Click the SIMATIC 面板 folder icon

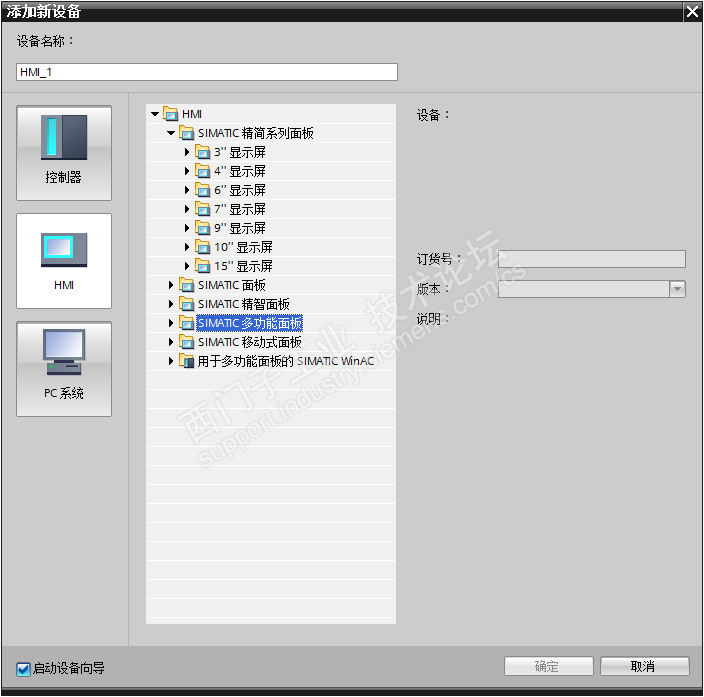186,285
